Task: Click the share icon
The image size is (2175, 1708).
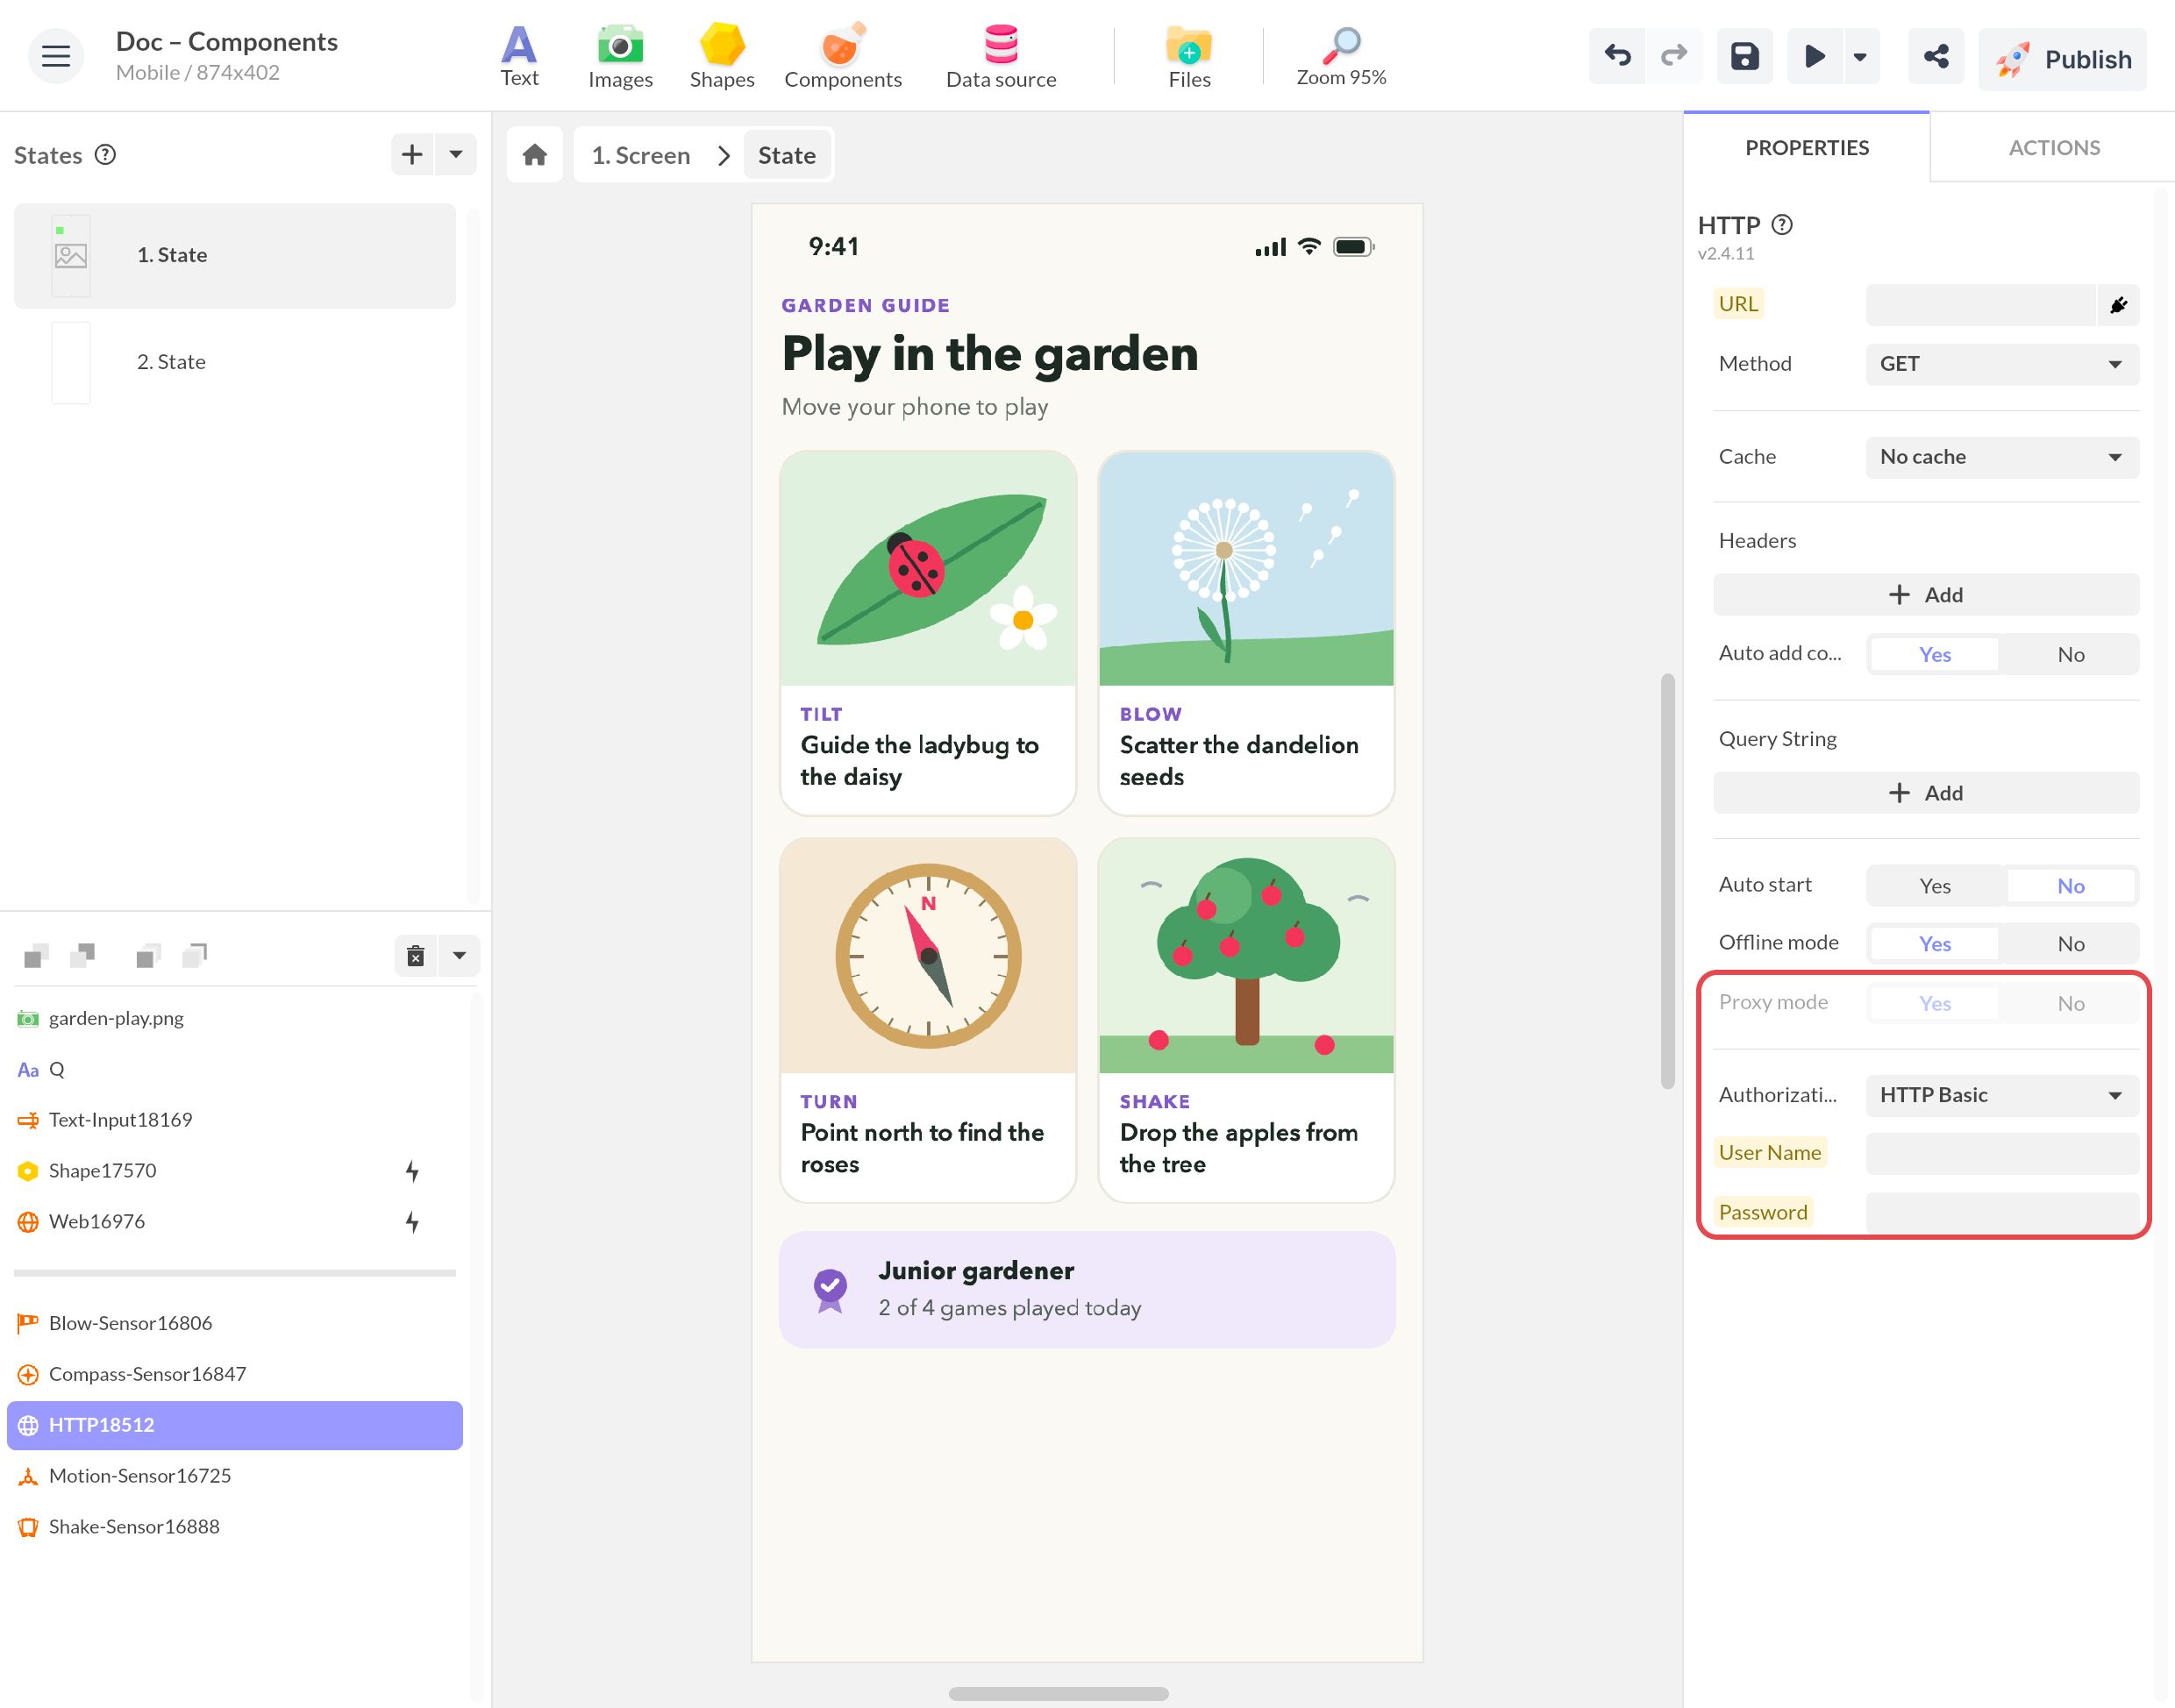Action: click(x=1936, y=57)
